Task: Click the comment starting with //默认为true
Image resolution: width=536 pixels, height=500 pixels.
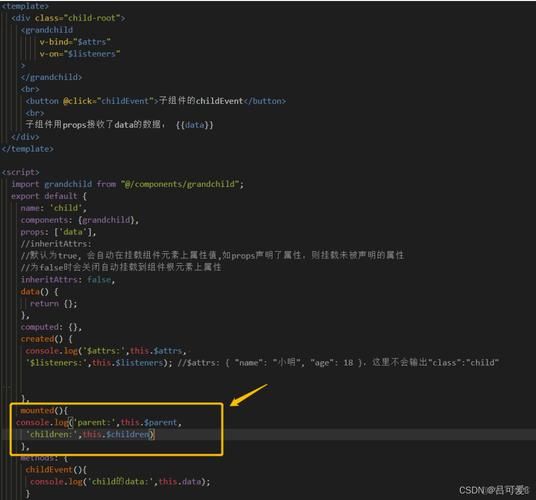Action: pyautogui.click(x=212, y=256)
